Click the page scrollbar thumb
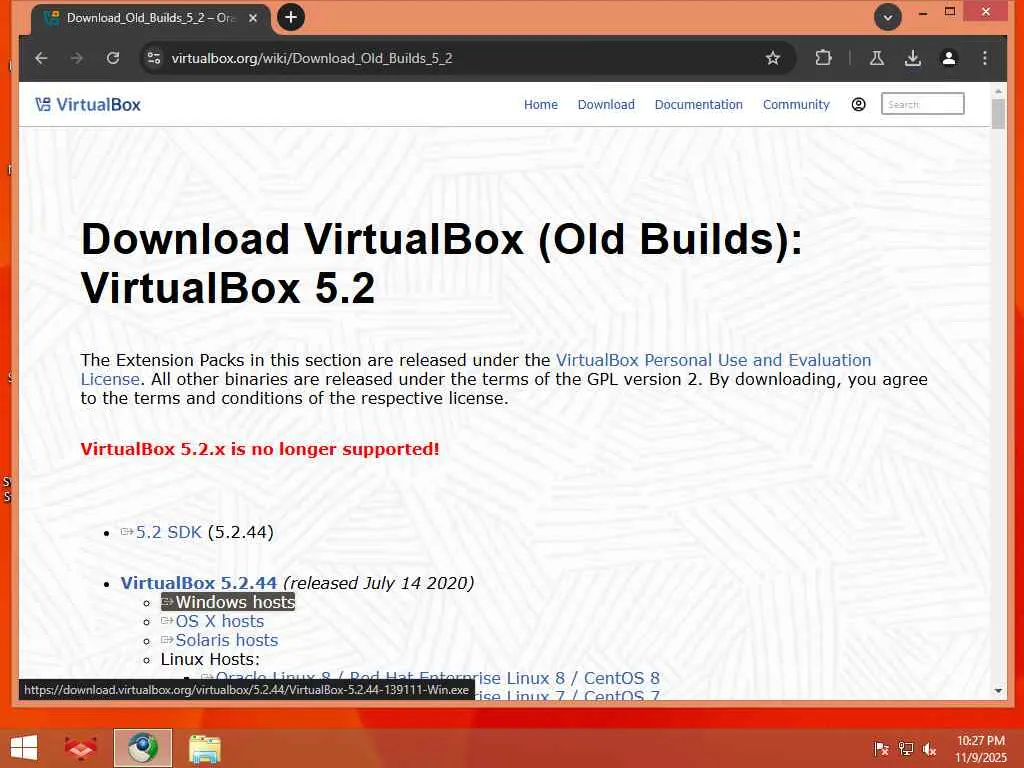 [998, 114]
